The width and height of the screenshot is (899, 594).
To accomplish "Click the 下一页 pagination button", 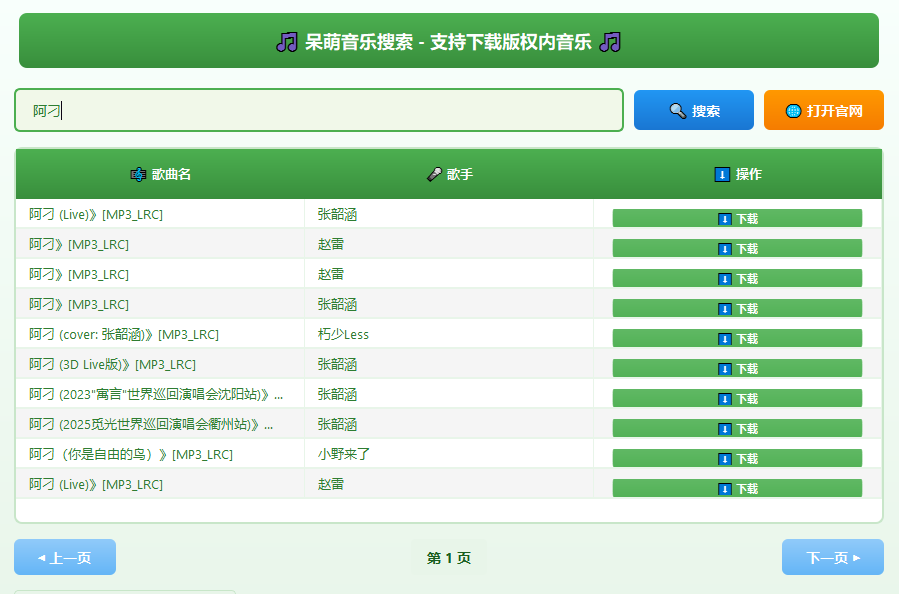I will tap(832, 557).
